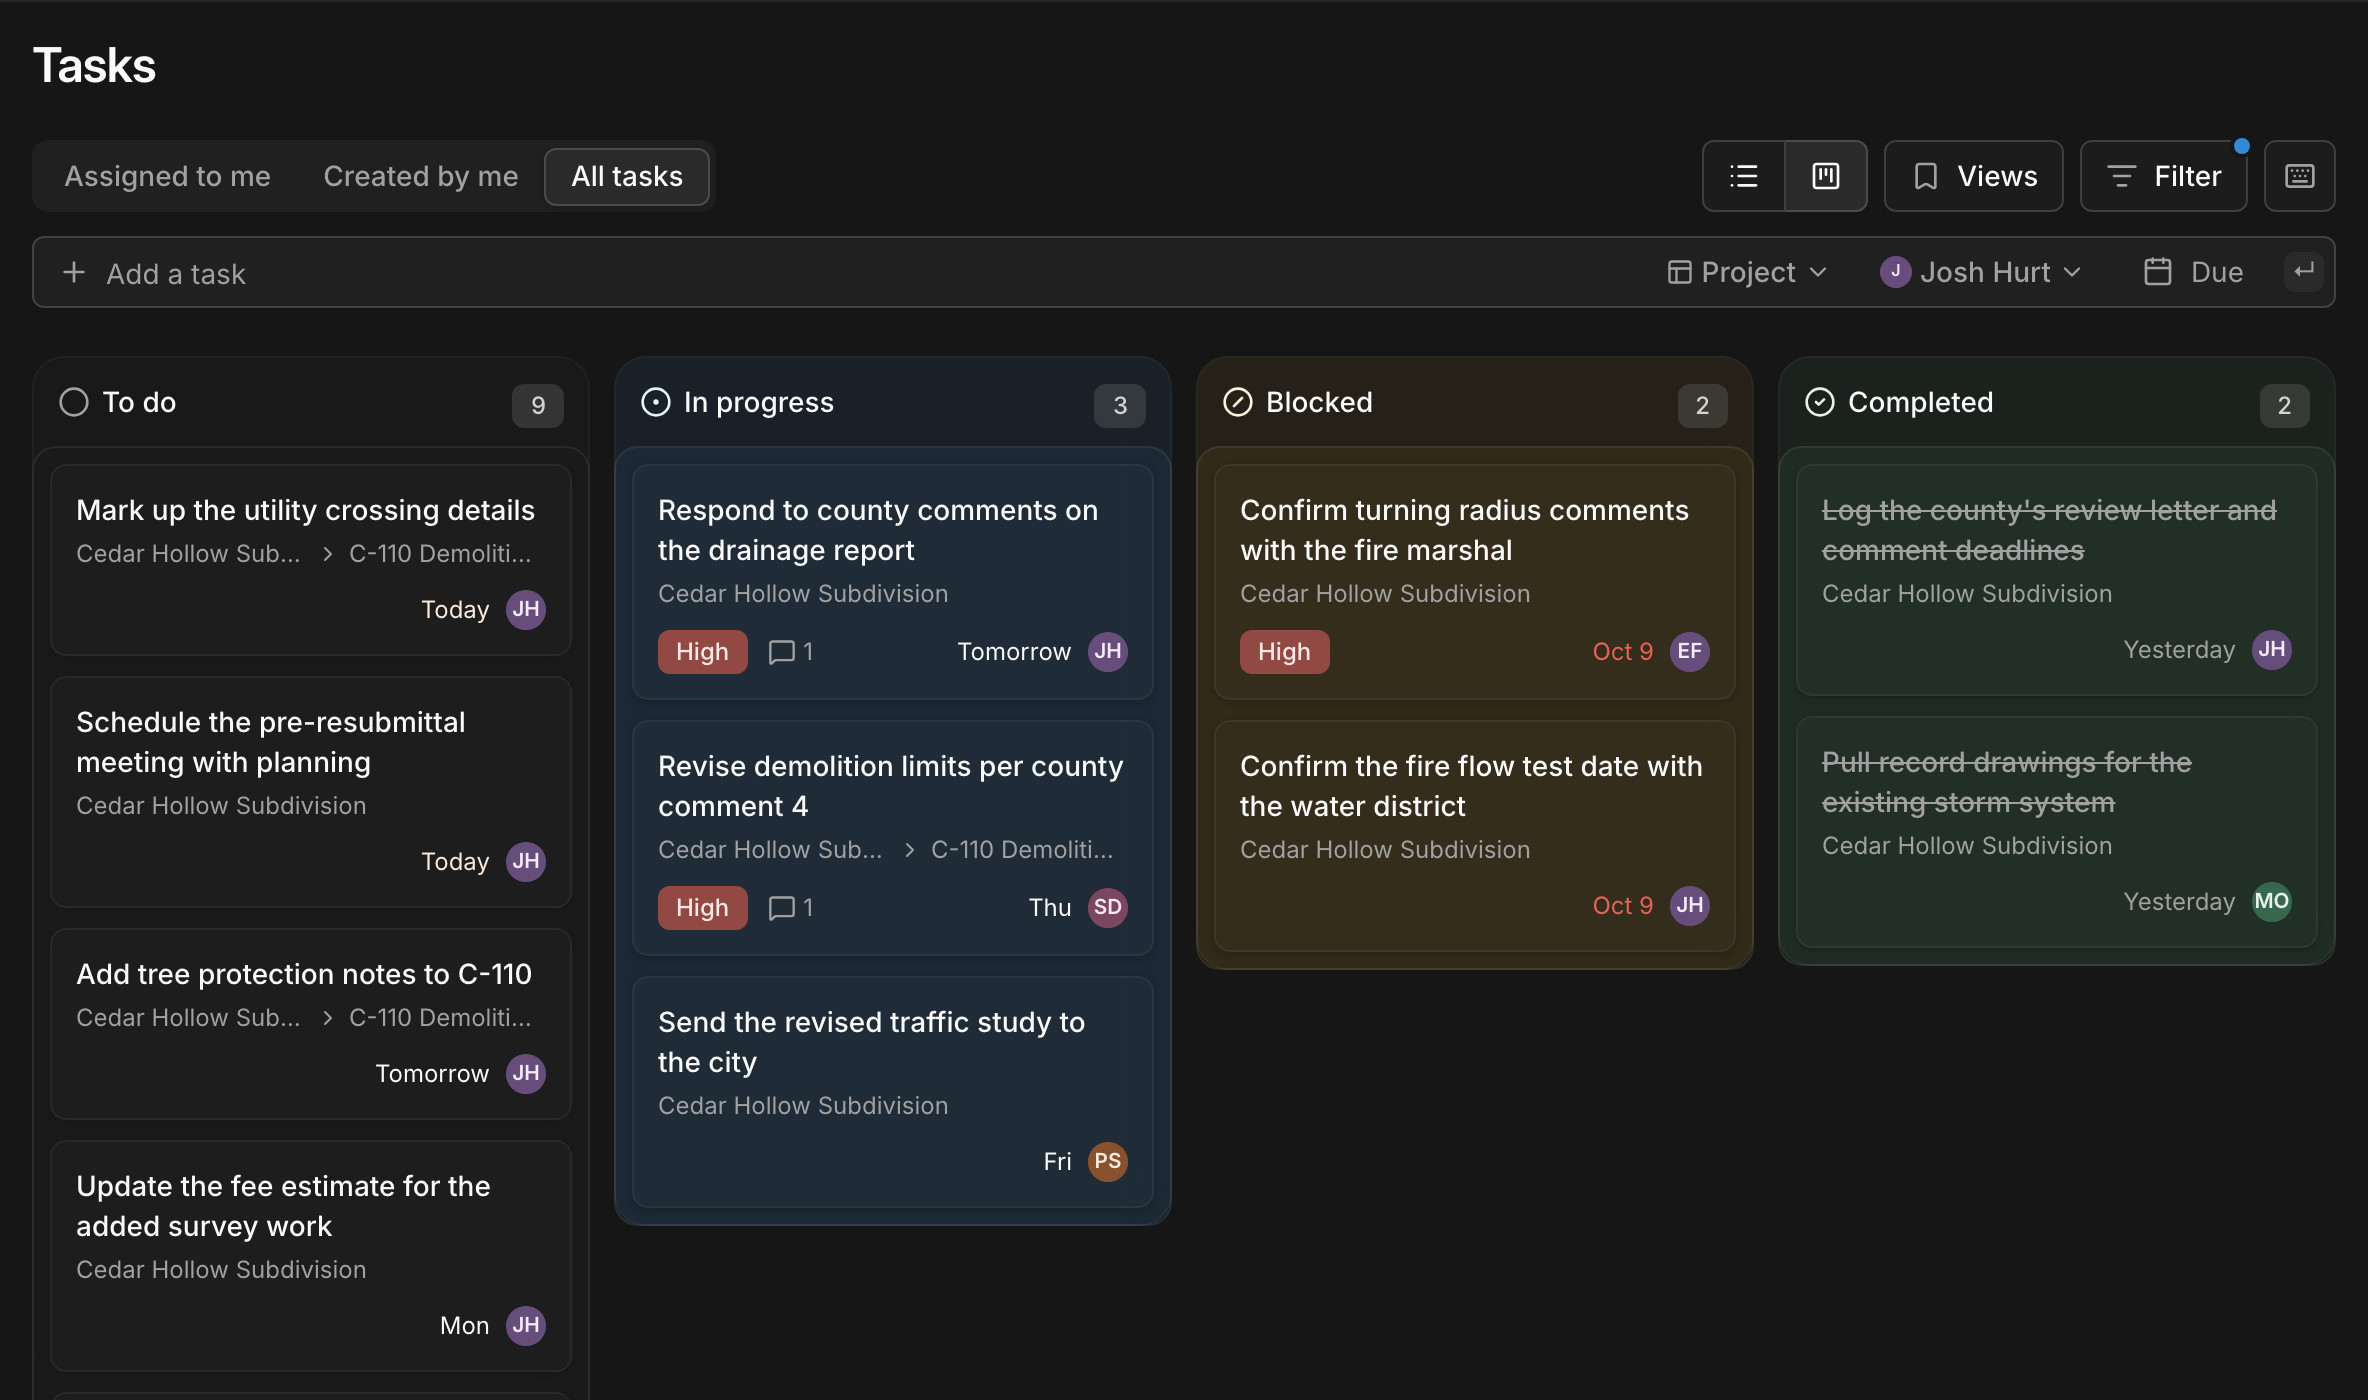Open Add tree protection notes to C-110 card
This screenshot has width=2368, height=1400.
click(310, 1024)
